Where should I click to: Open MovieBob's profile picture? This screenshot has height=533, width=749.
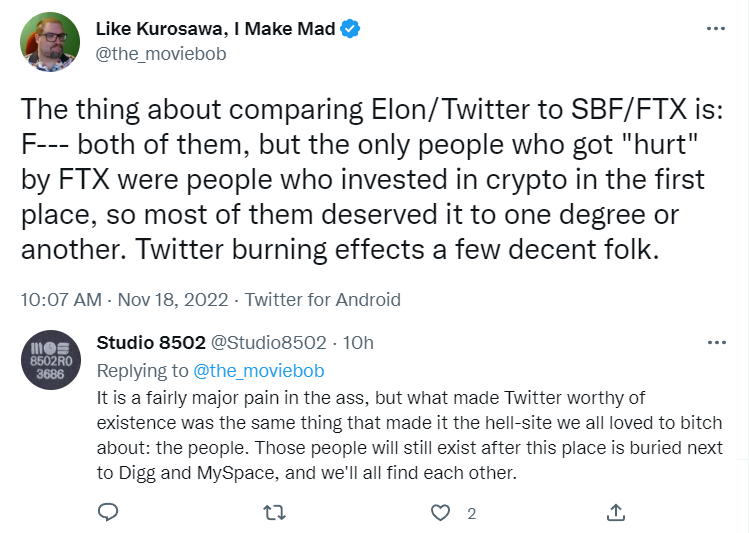pos(50,42)
